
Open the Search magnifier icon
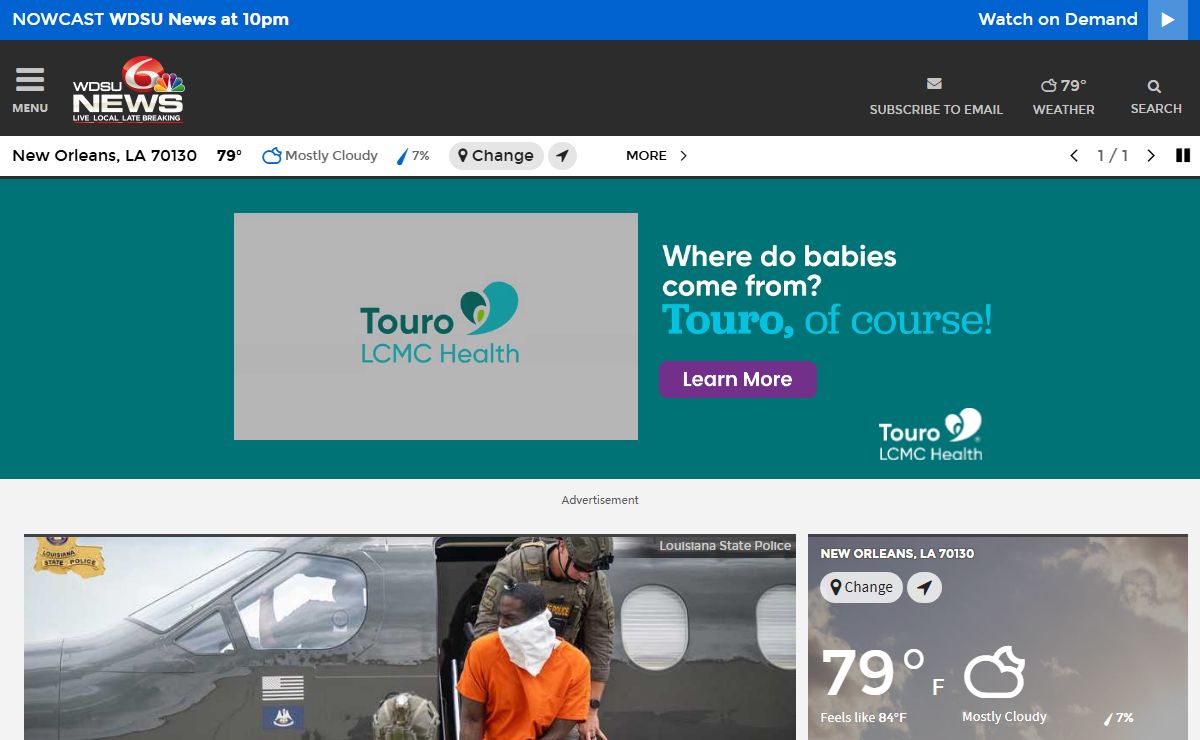click(1155, 87)
